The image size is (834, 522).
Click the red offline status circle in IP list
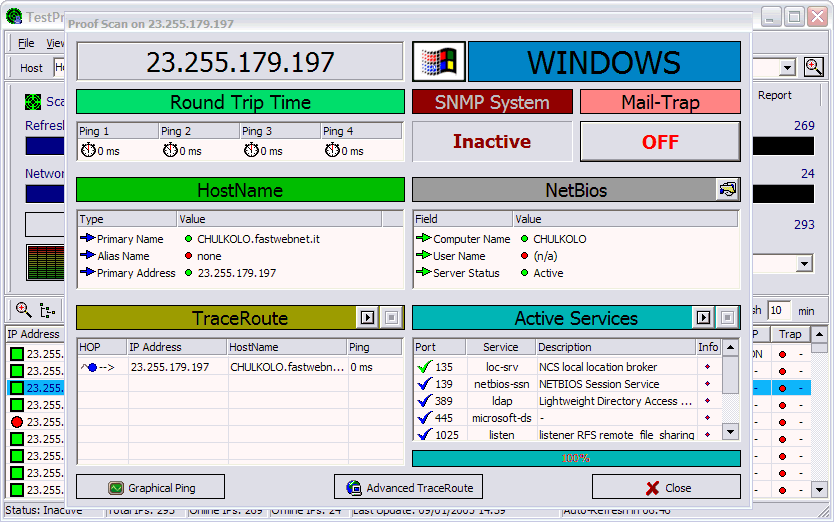pyautogui.click(x=17, y=422)
